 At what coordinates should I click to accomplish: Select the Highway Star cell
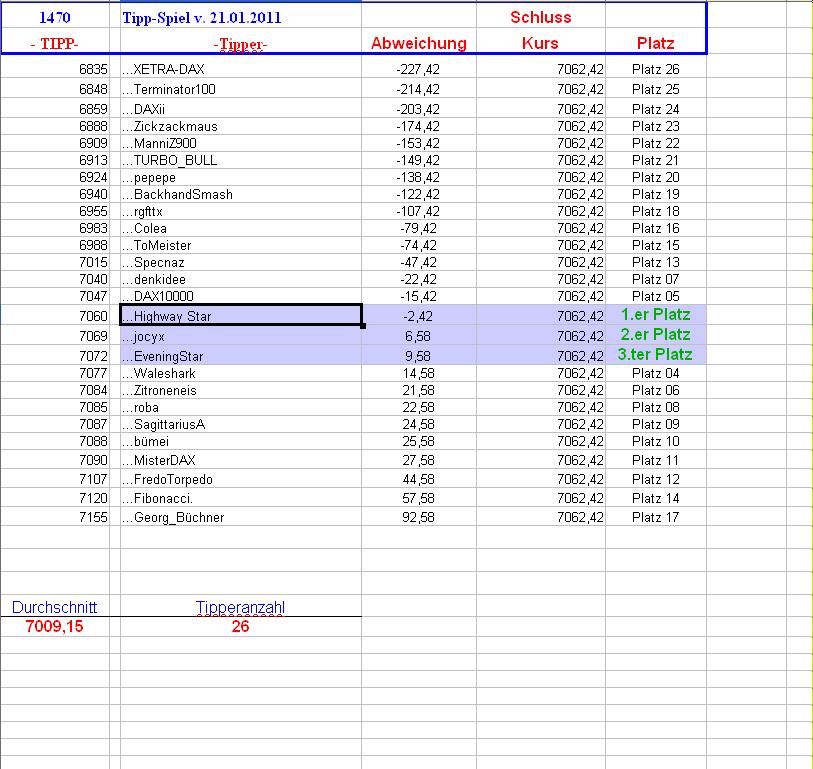pyautogui.click(x=241, y=315)
